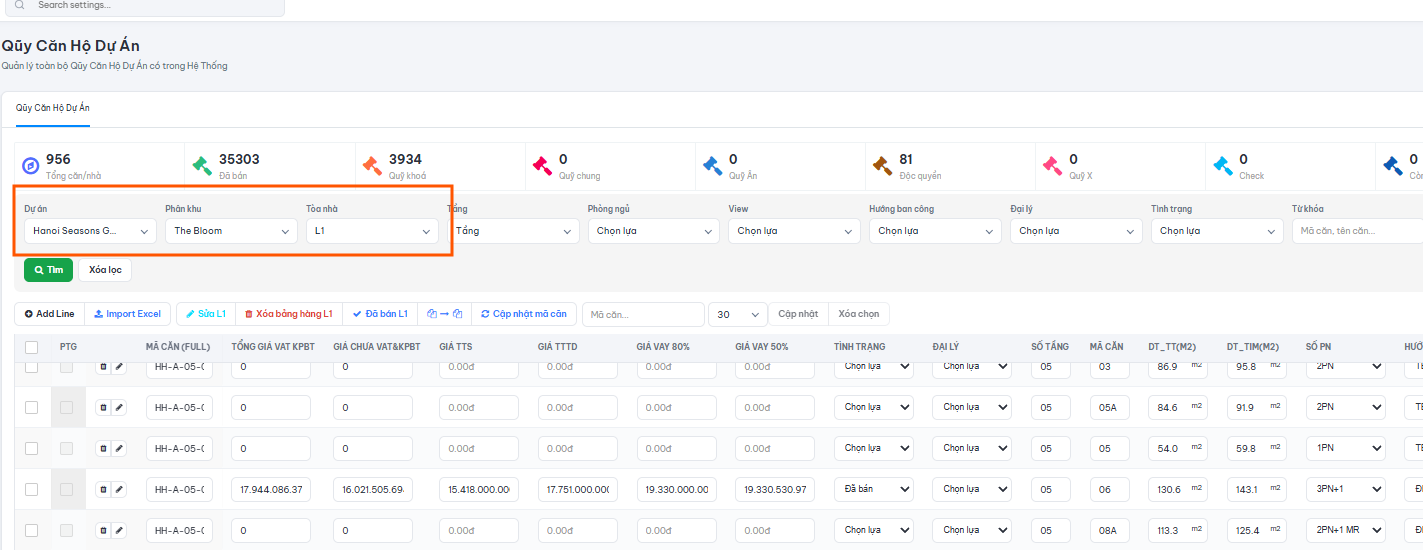Screen dimensions: 1423x550
Task: Open the 'Dự án' Hanoi Seasons dropdown
Action: point(91,231)
